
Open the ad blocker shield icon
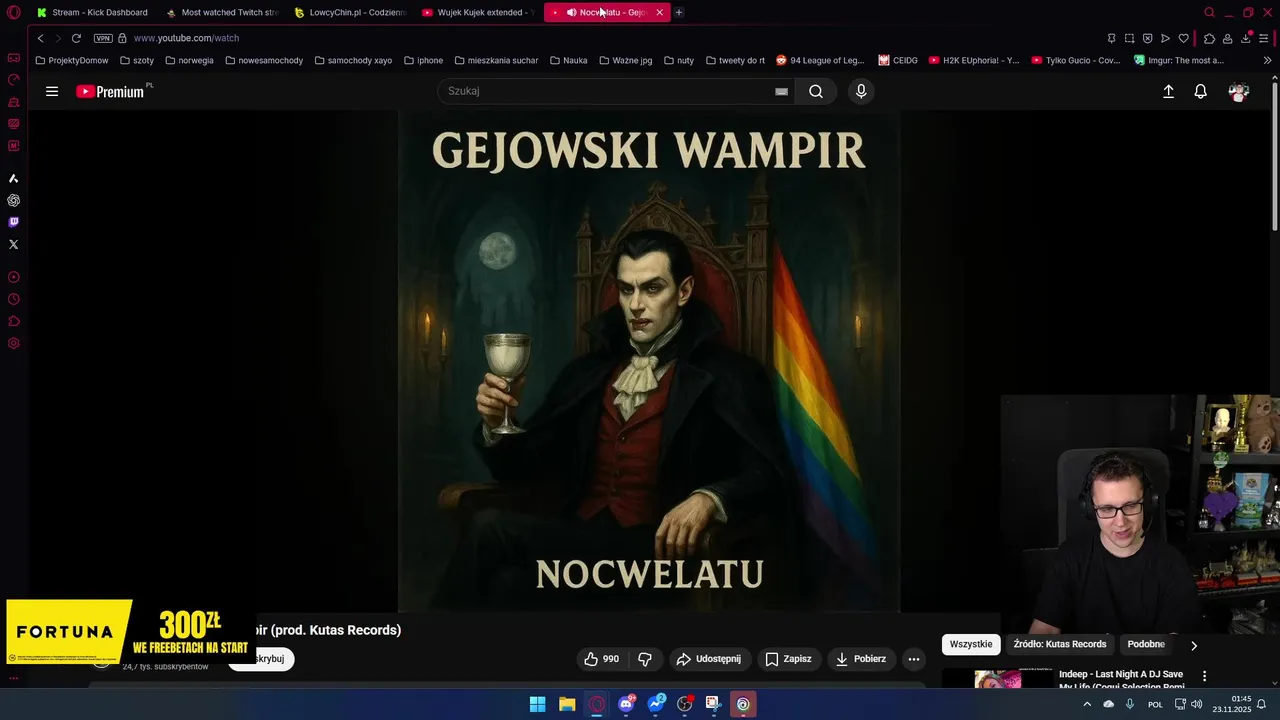pos(1147,38)
